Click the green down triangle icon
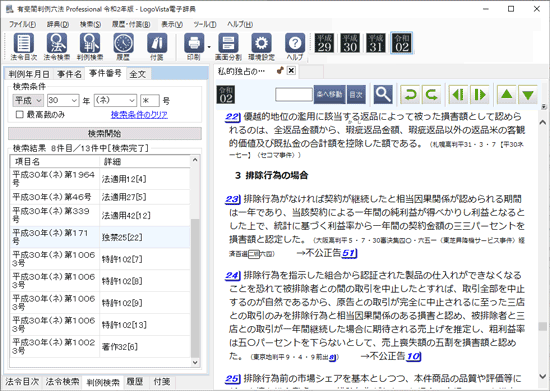The image size is (550, 391). [528, 94]
